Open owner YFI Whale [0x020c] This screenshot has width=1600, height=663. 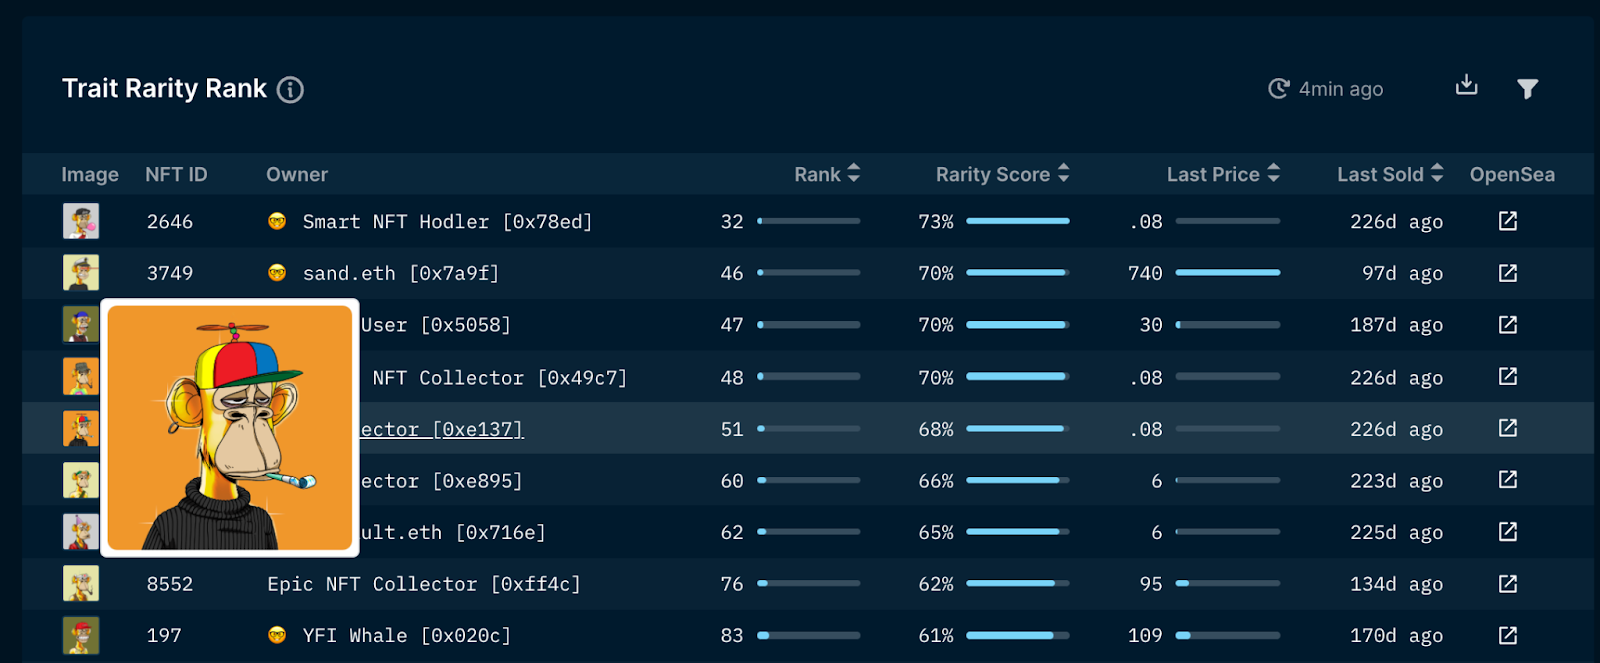pos(406,636)
